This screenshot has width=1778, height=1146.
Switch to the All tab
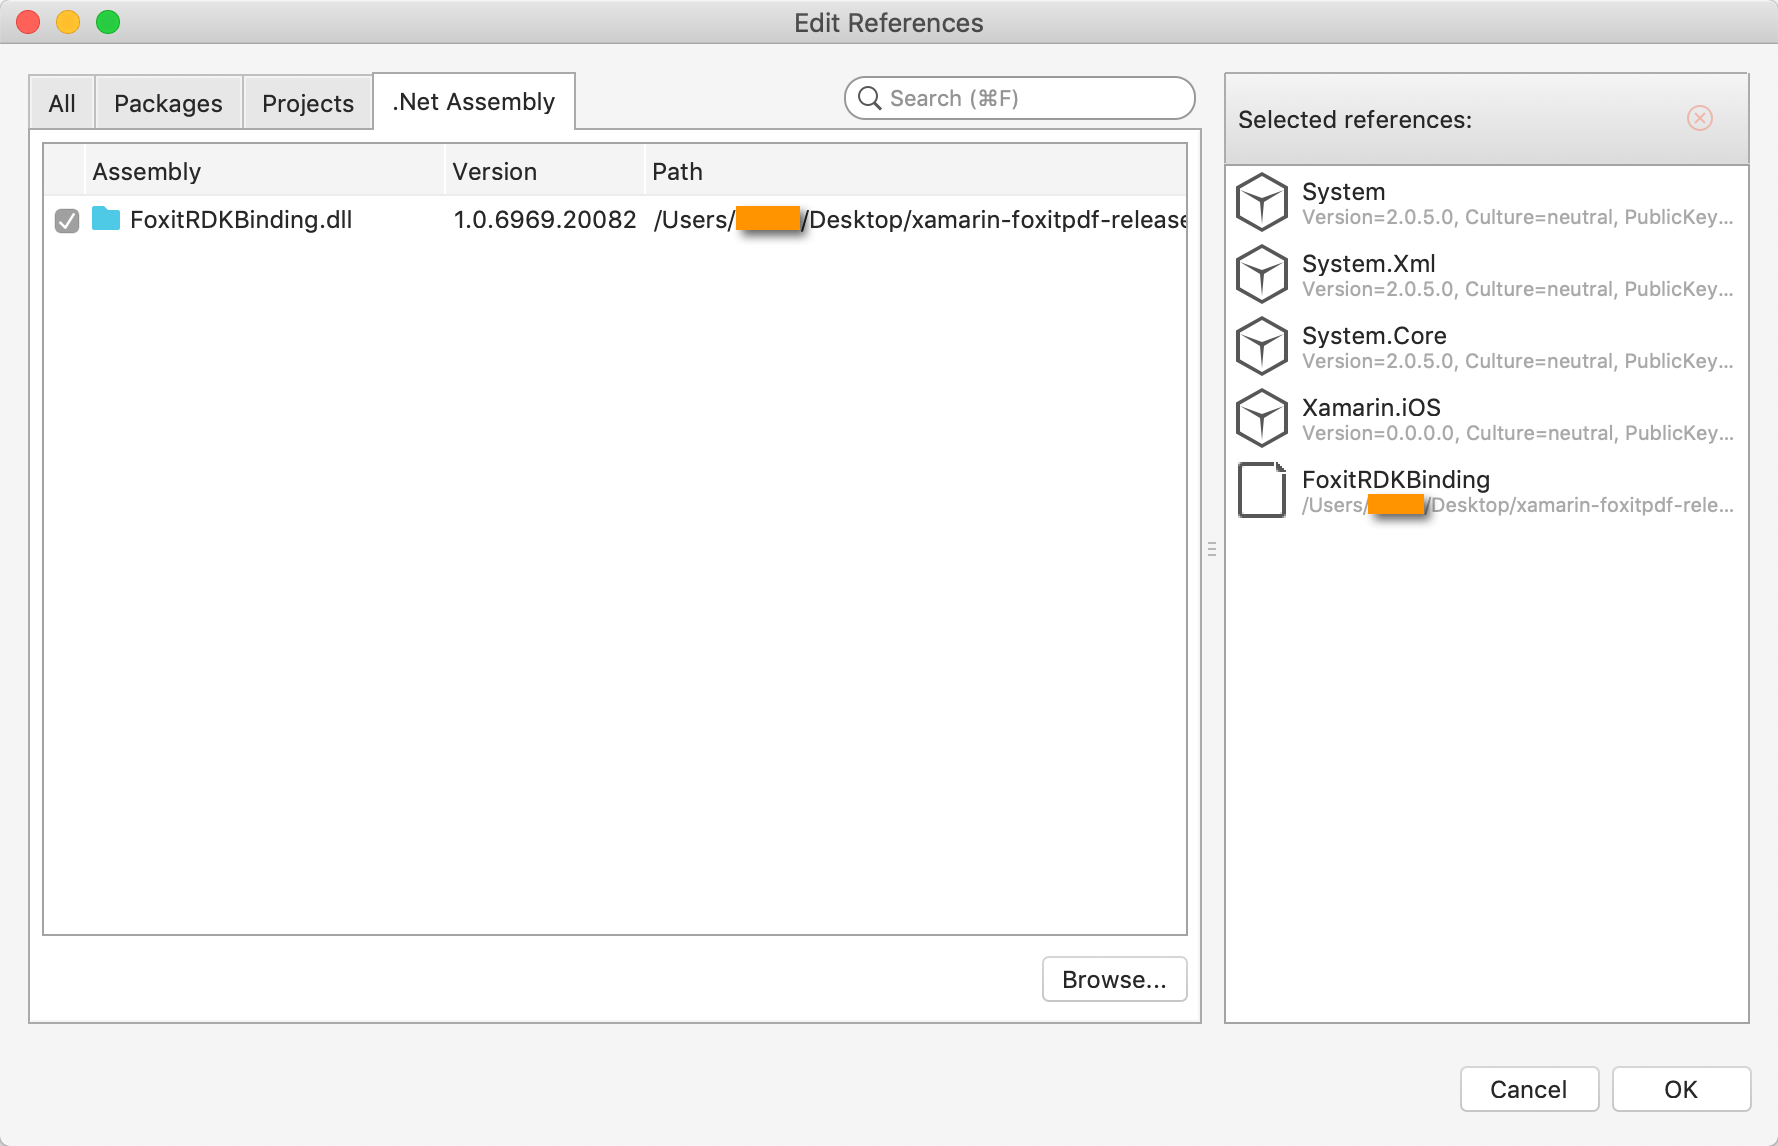62,103
